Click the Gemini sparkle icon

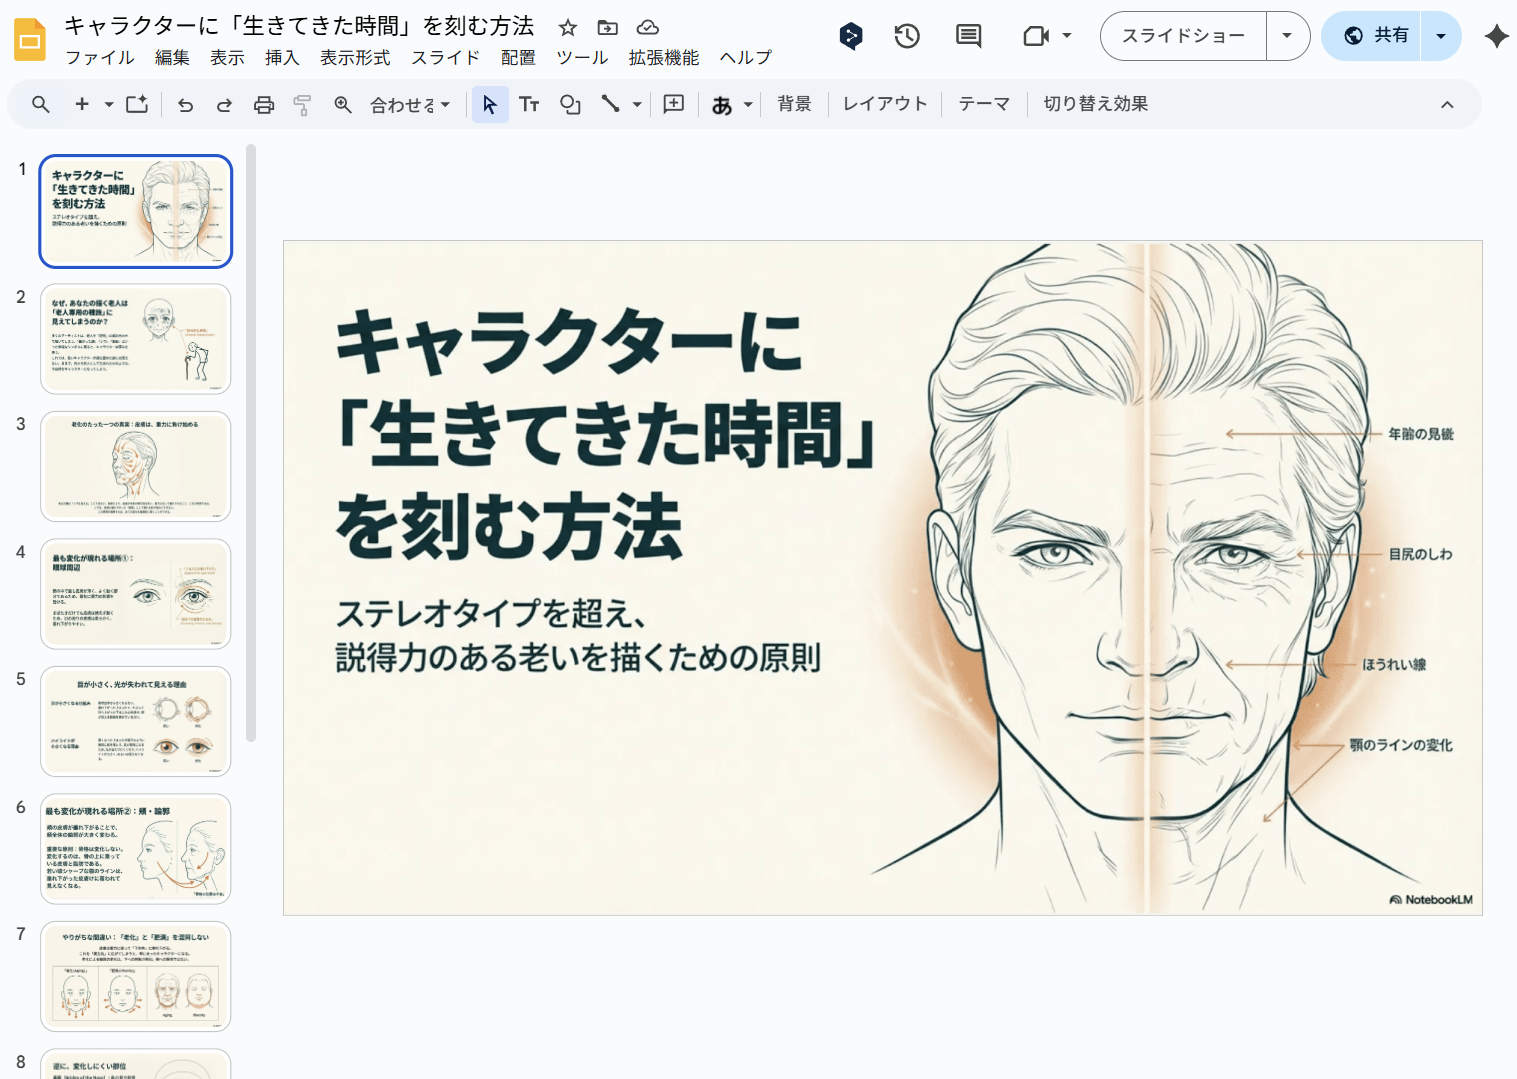pos(1496,36)
